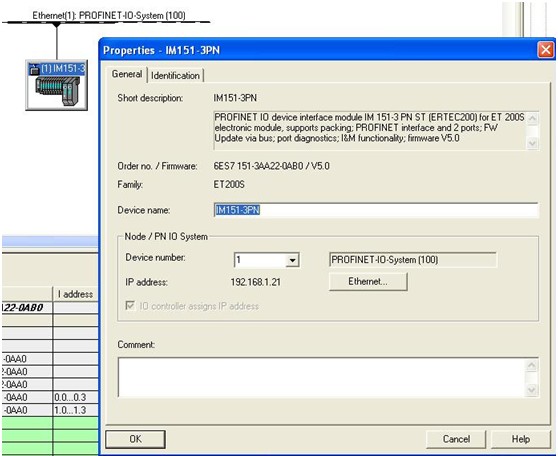Select the General tab
558x456 pixels.
pyautogui.click(x=127, y=74)
